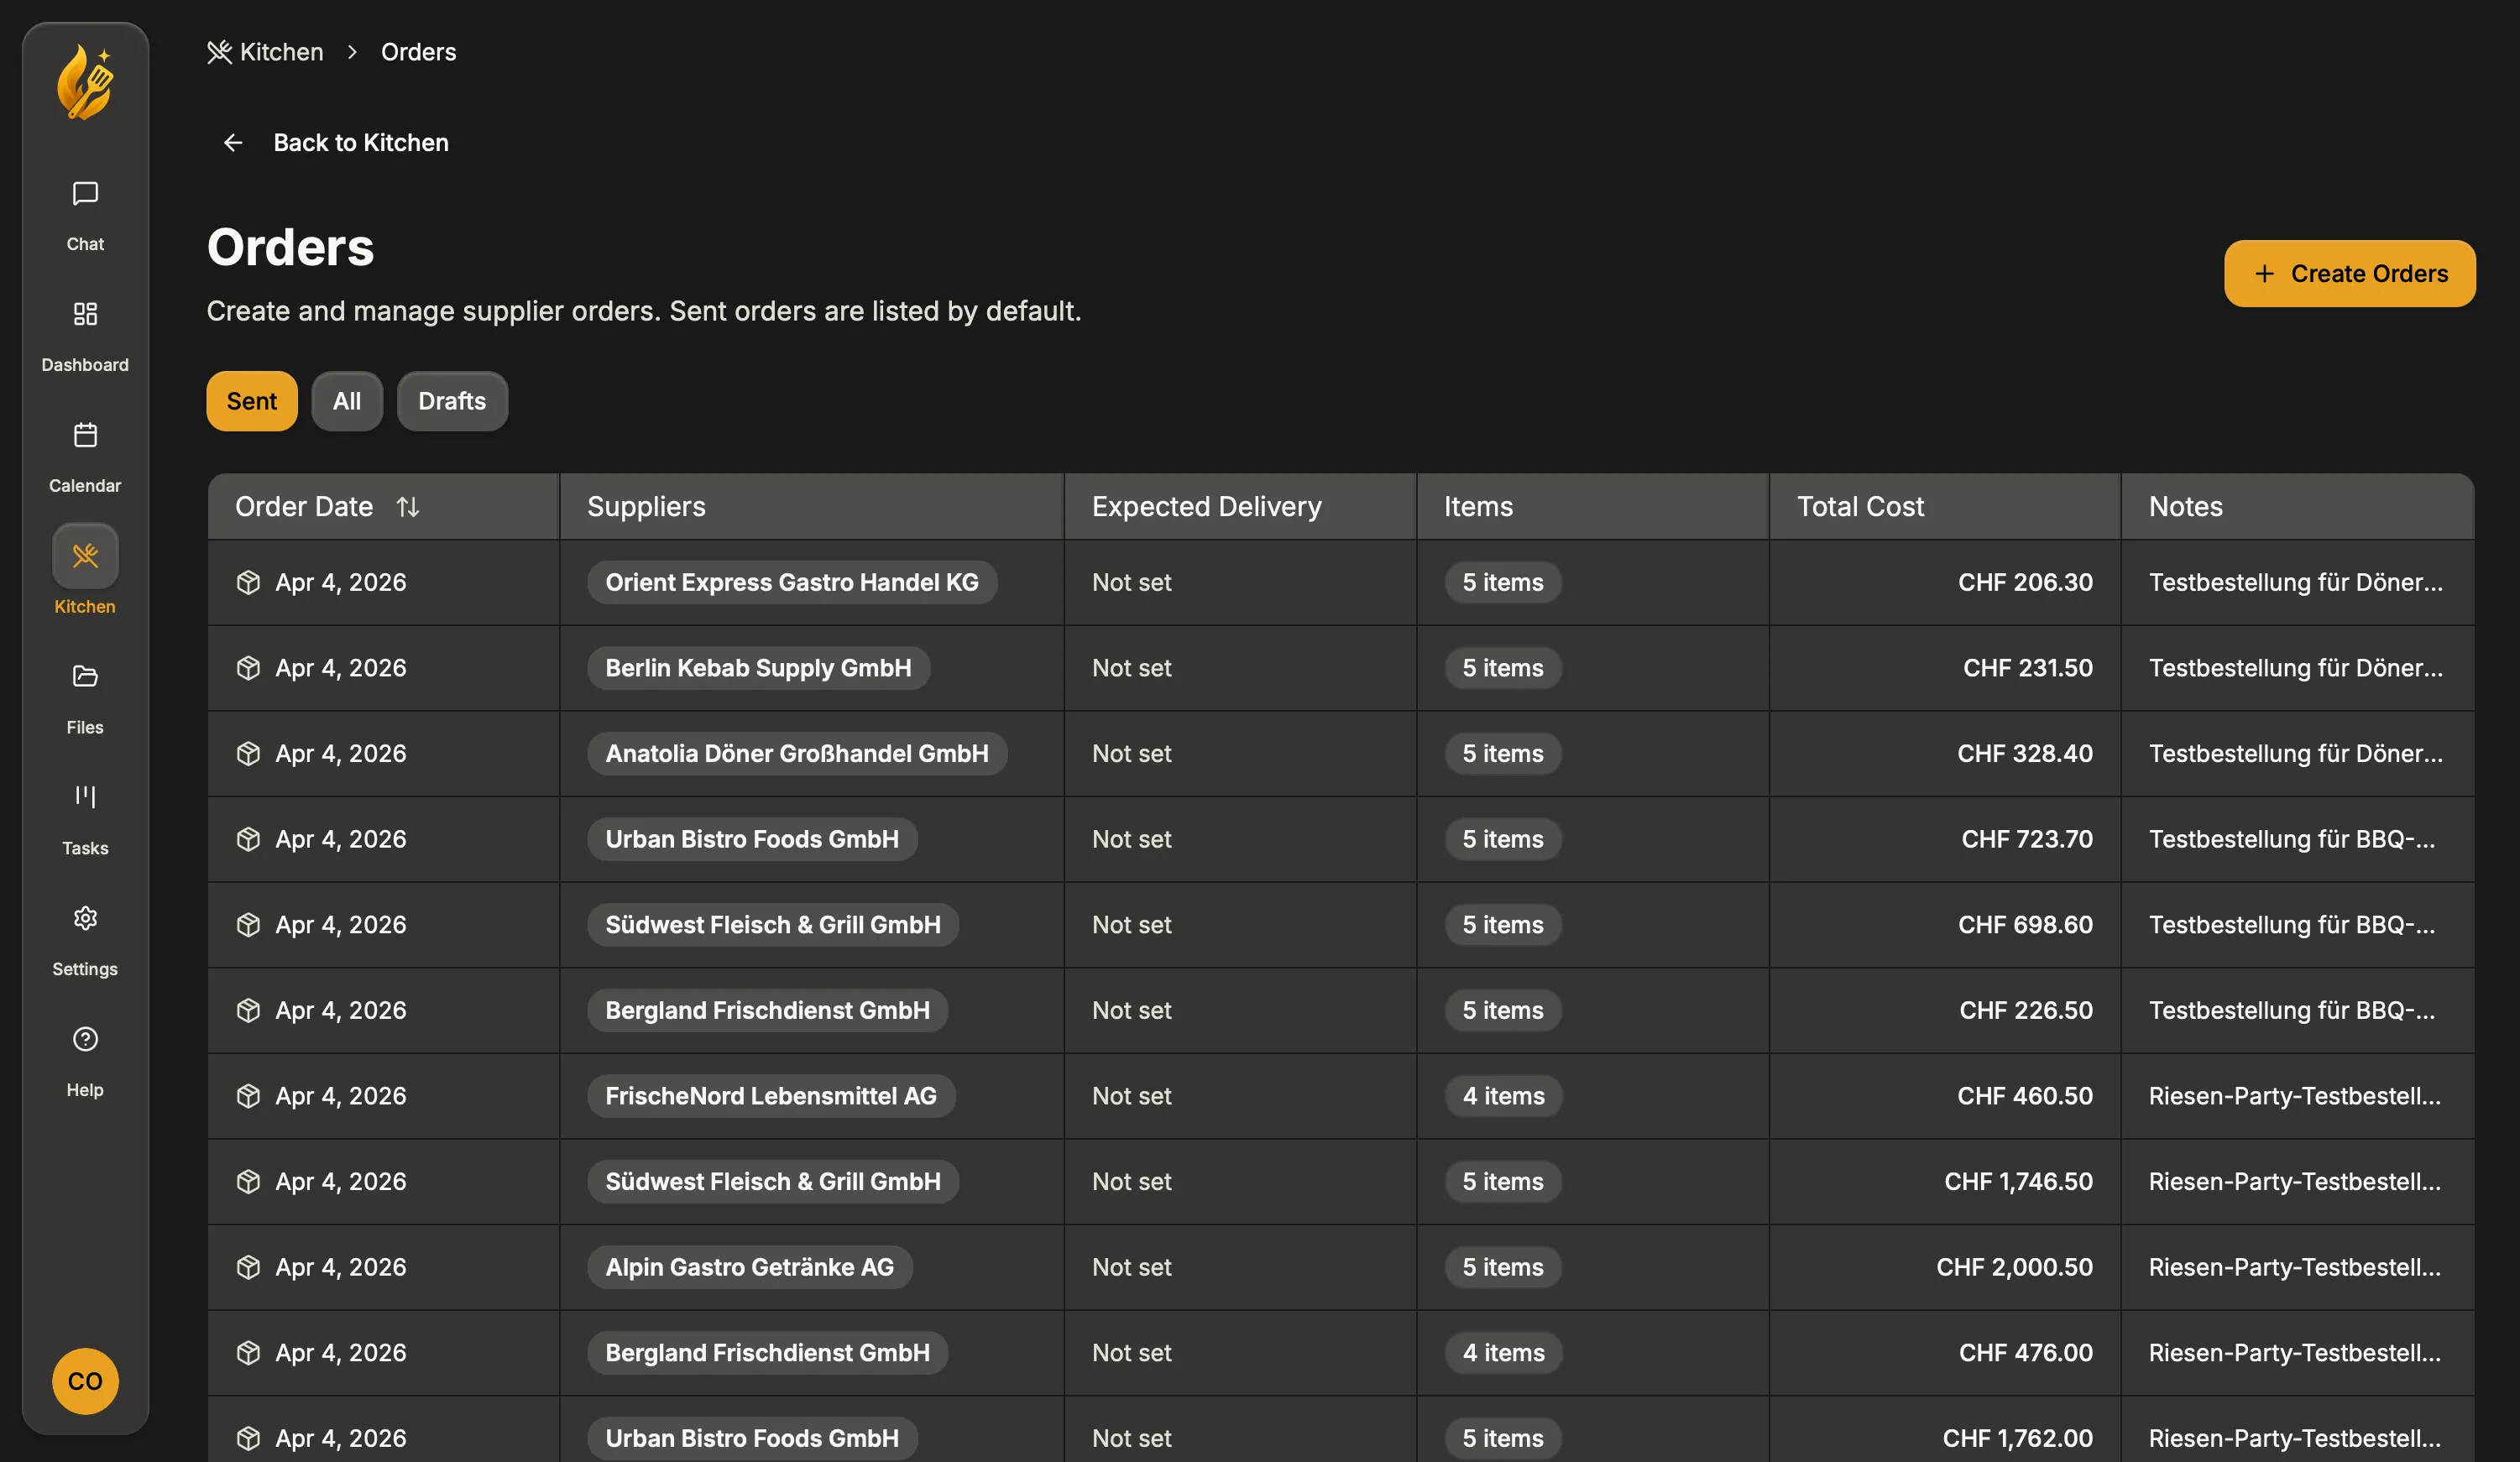Open Bergland Frischdienst tag in CHF 226.50 row

767,1010
